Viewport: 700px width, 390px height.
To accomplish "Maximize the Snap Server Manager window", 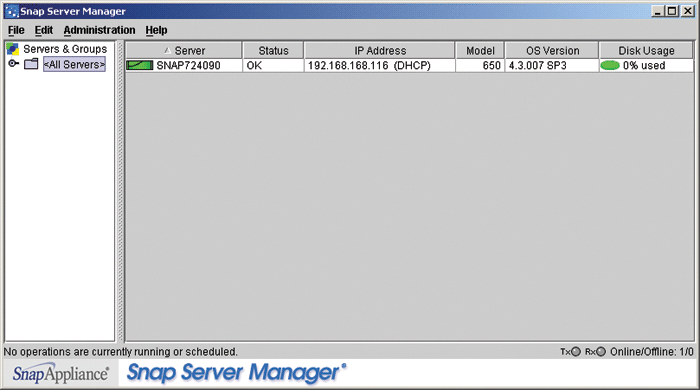I will pos(672,11).
